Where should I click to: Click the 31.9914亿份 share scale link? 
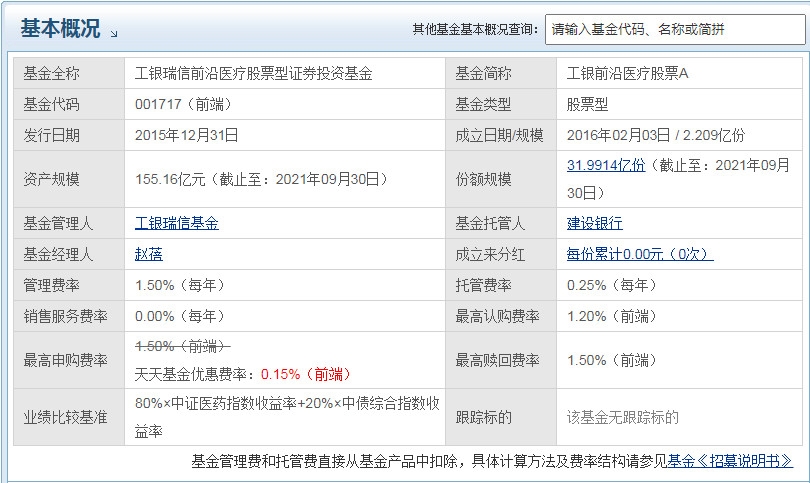tap(606, 165)
